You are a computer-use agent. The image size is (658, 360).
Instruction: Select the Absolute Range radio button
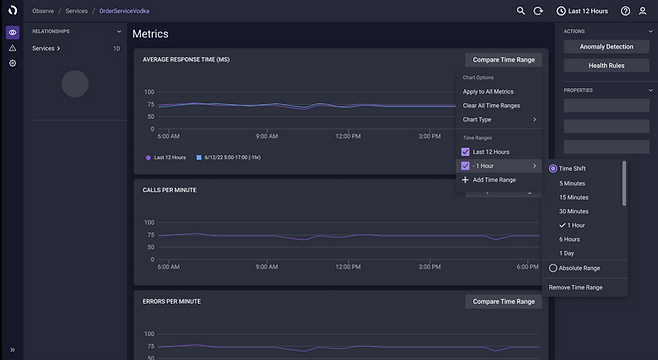tap(553, 268)
